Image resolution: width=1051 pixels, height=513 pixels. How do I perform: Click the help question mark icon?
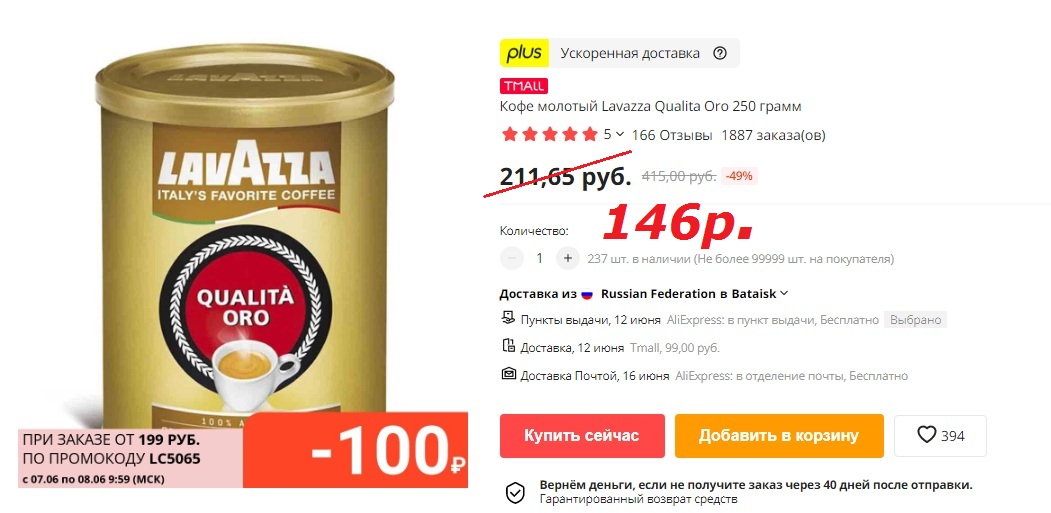coord(719,53)
